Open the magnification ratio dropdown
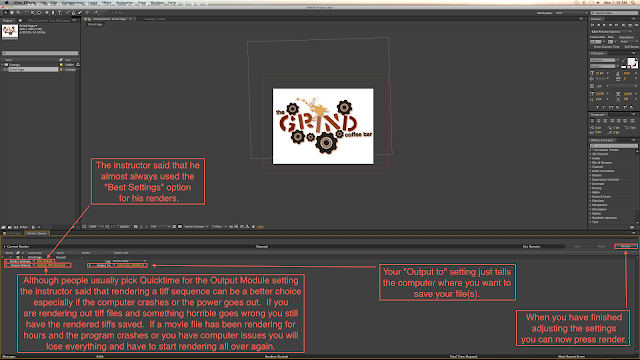 pyautogui.click(x=96, y=227)
